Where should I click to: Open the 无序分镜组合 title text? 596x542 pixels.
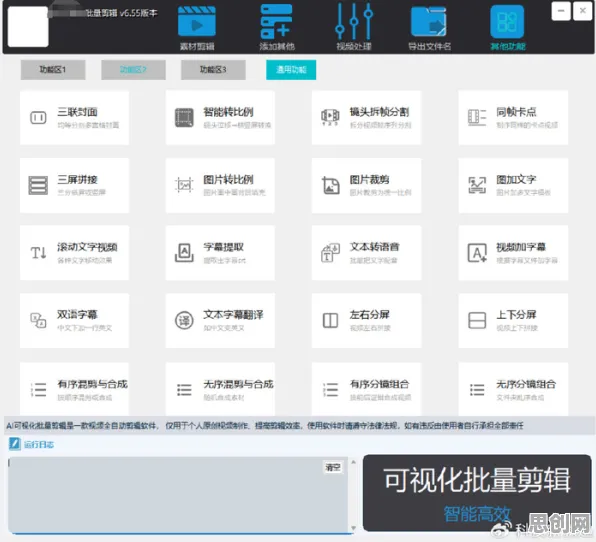click(x=526, y=384)
